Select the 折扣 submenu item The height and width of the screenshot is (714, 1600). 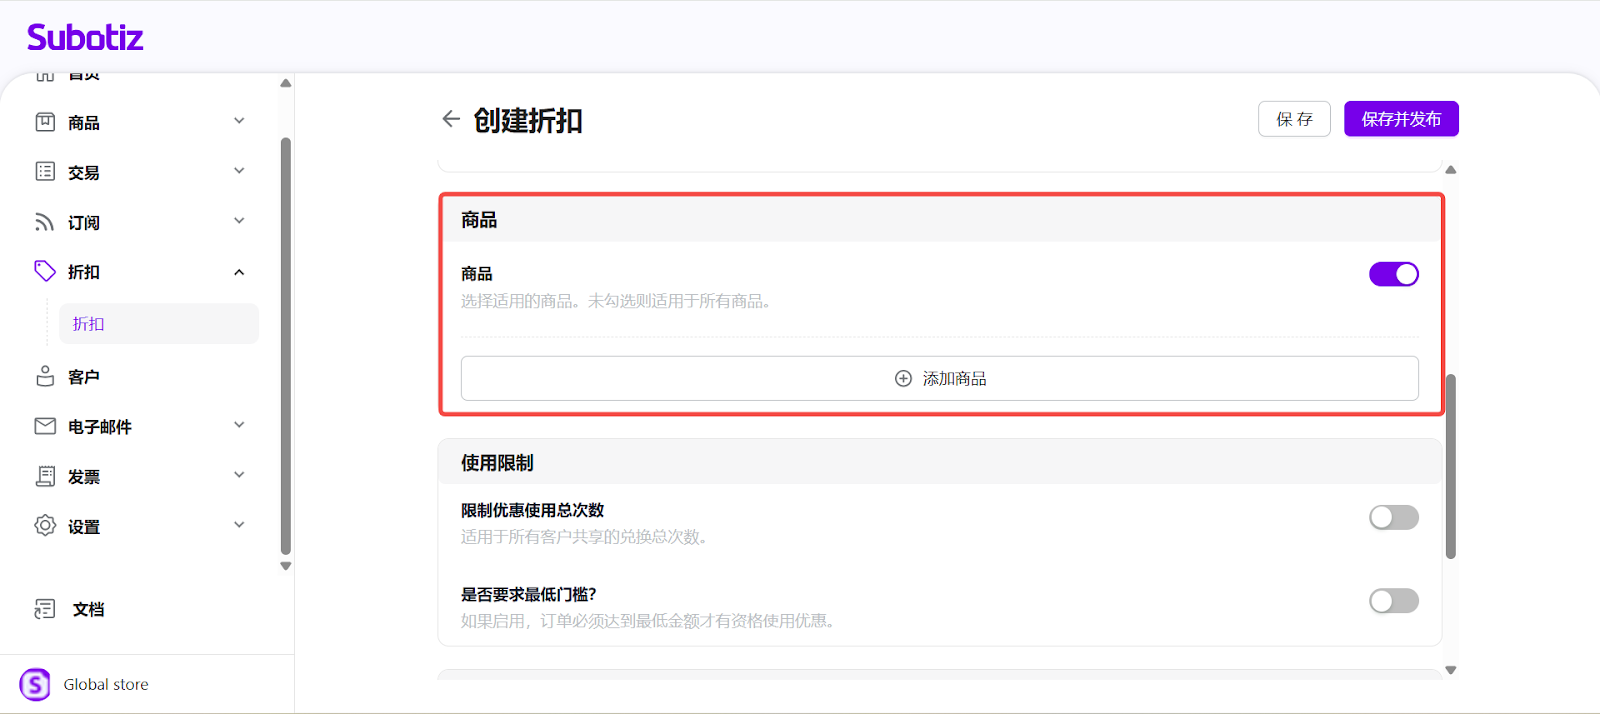[89, 324]
